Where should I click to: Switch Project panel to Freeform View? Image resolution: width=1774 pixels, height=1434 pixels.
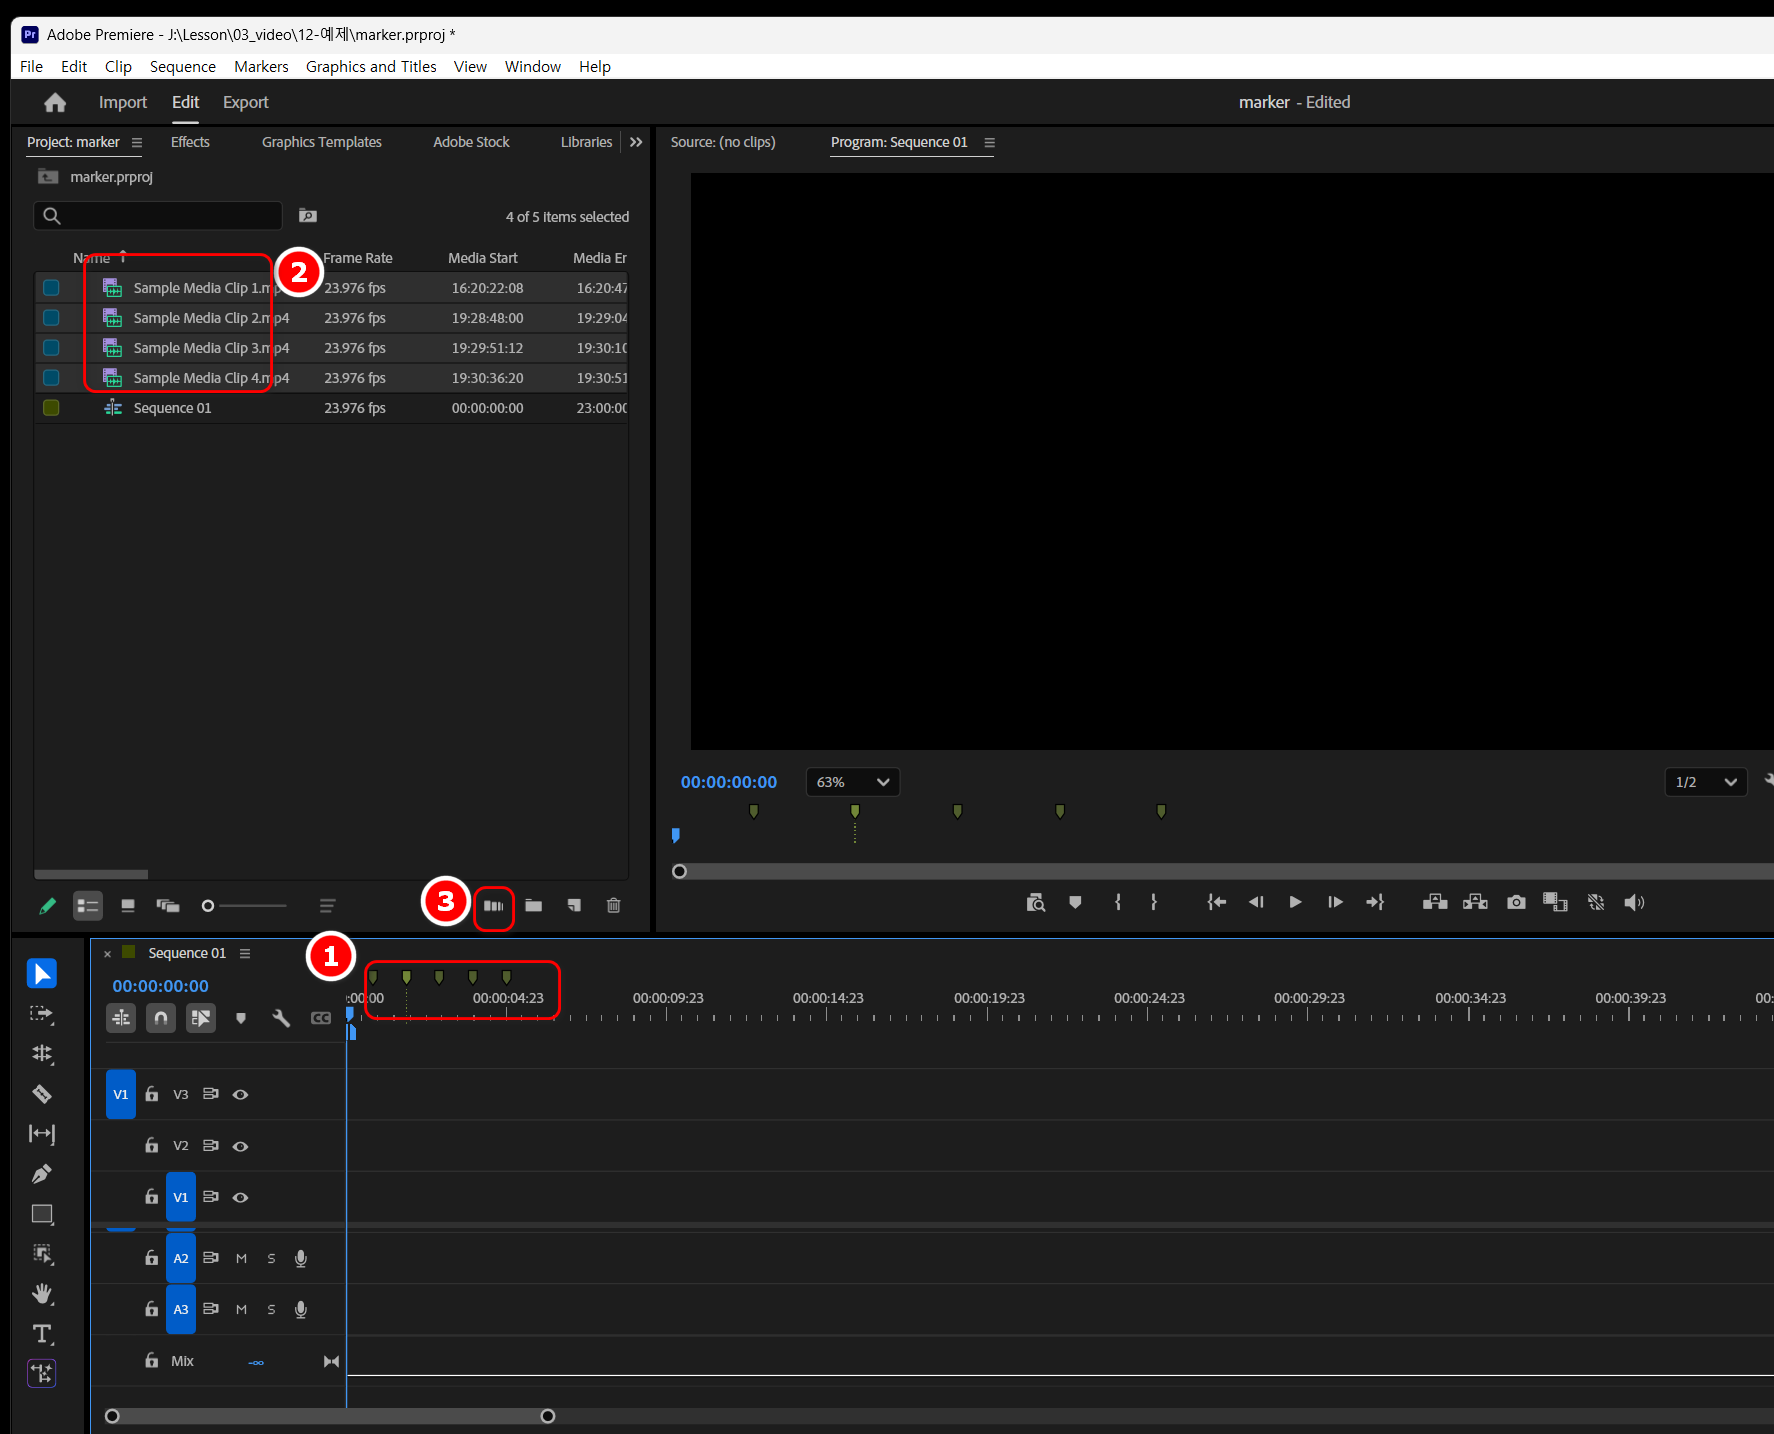[168, 906]
